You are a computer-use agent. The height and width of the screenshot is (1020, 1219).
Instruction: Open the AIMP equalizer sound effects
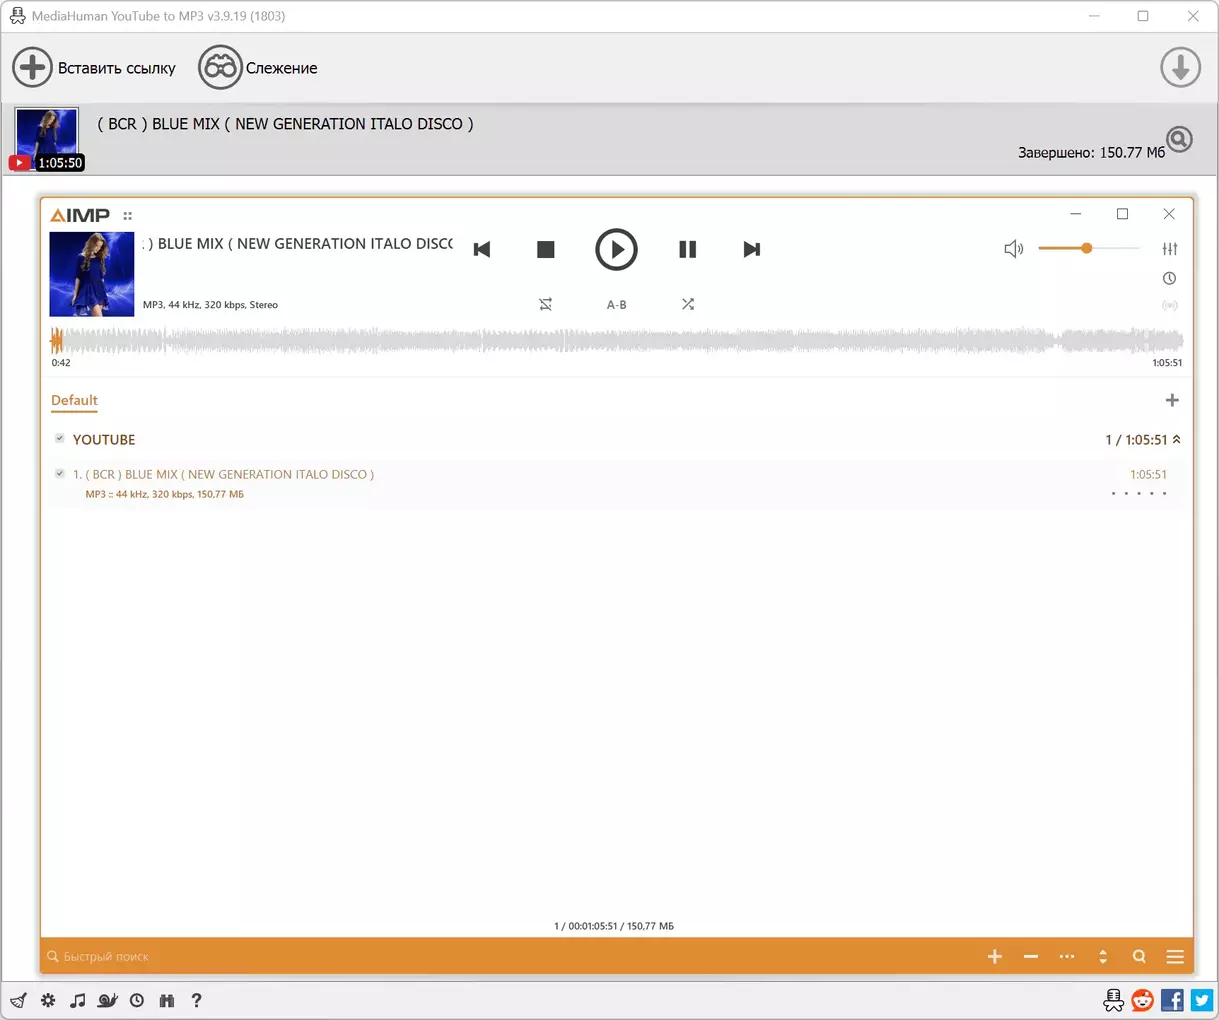[1170, 248]
